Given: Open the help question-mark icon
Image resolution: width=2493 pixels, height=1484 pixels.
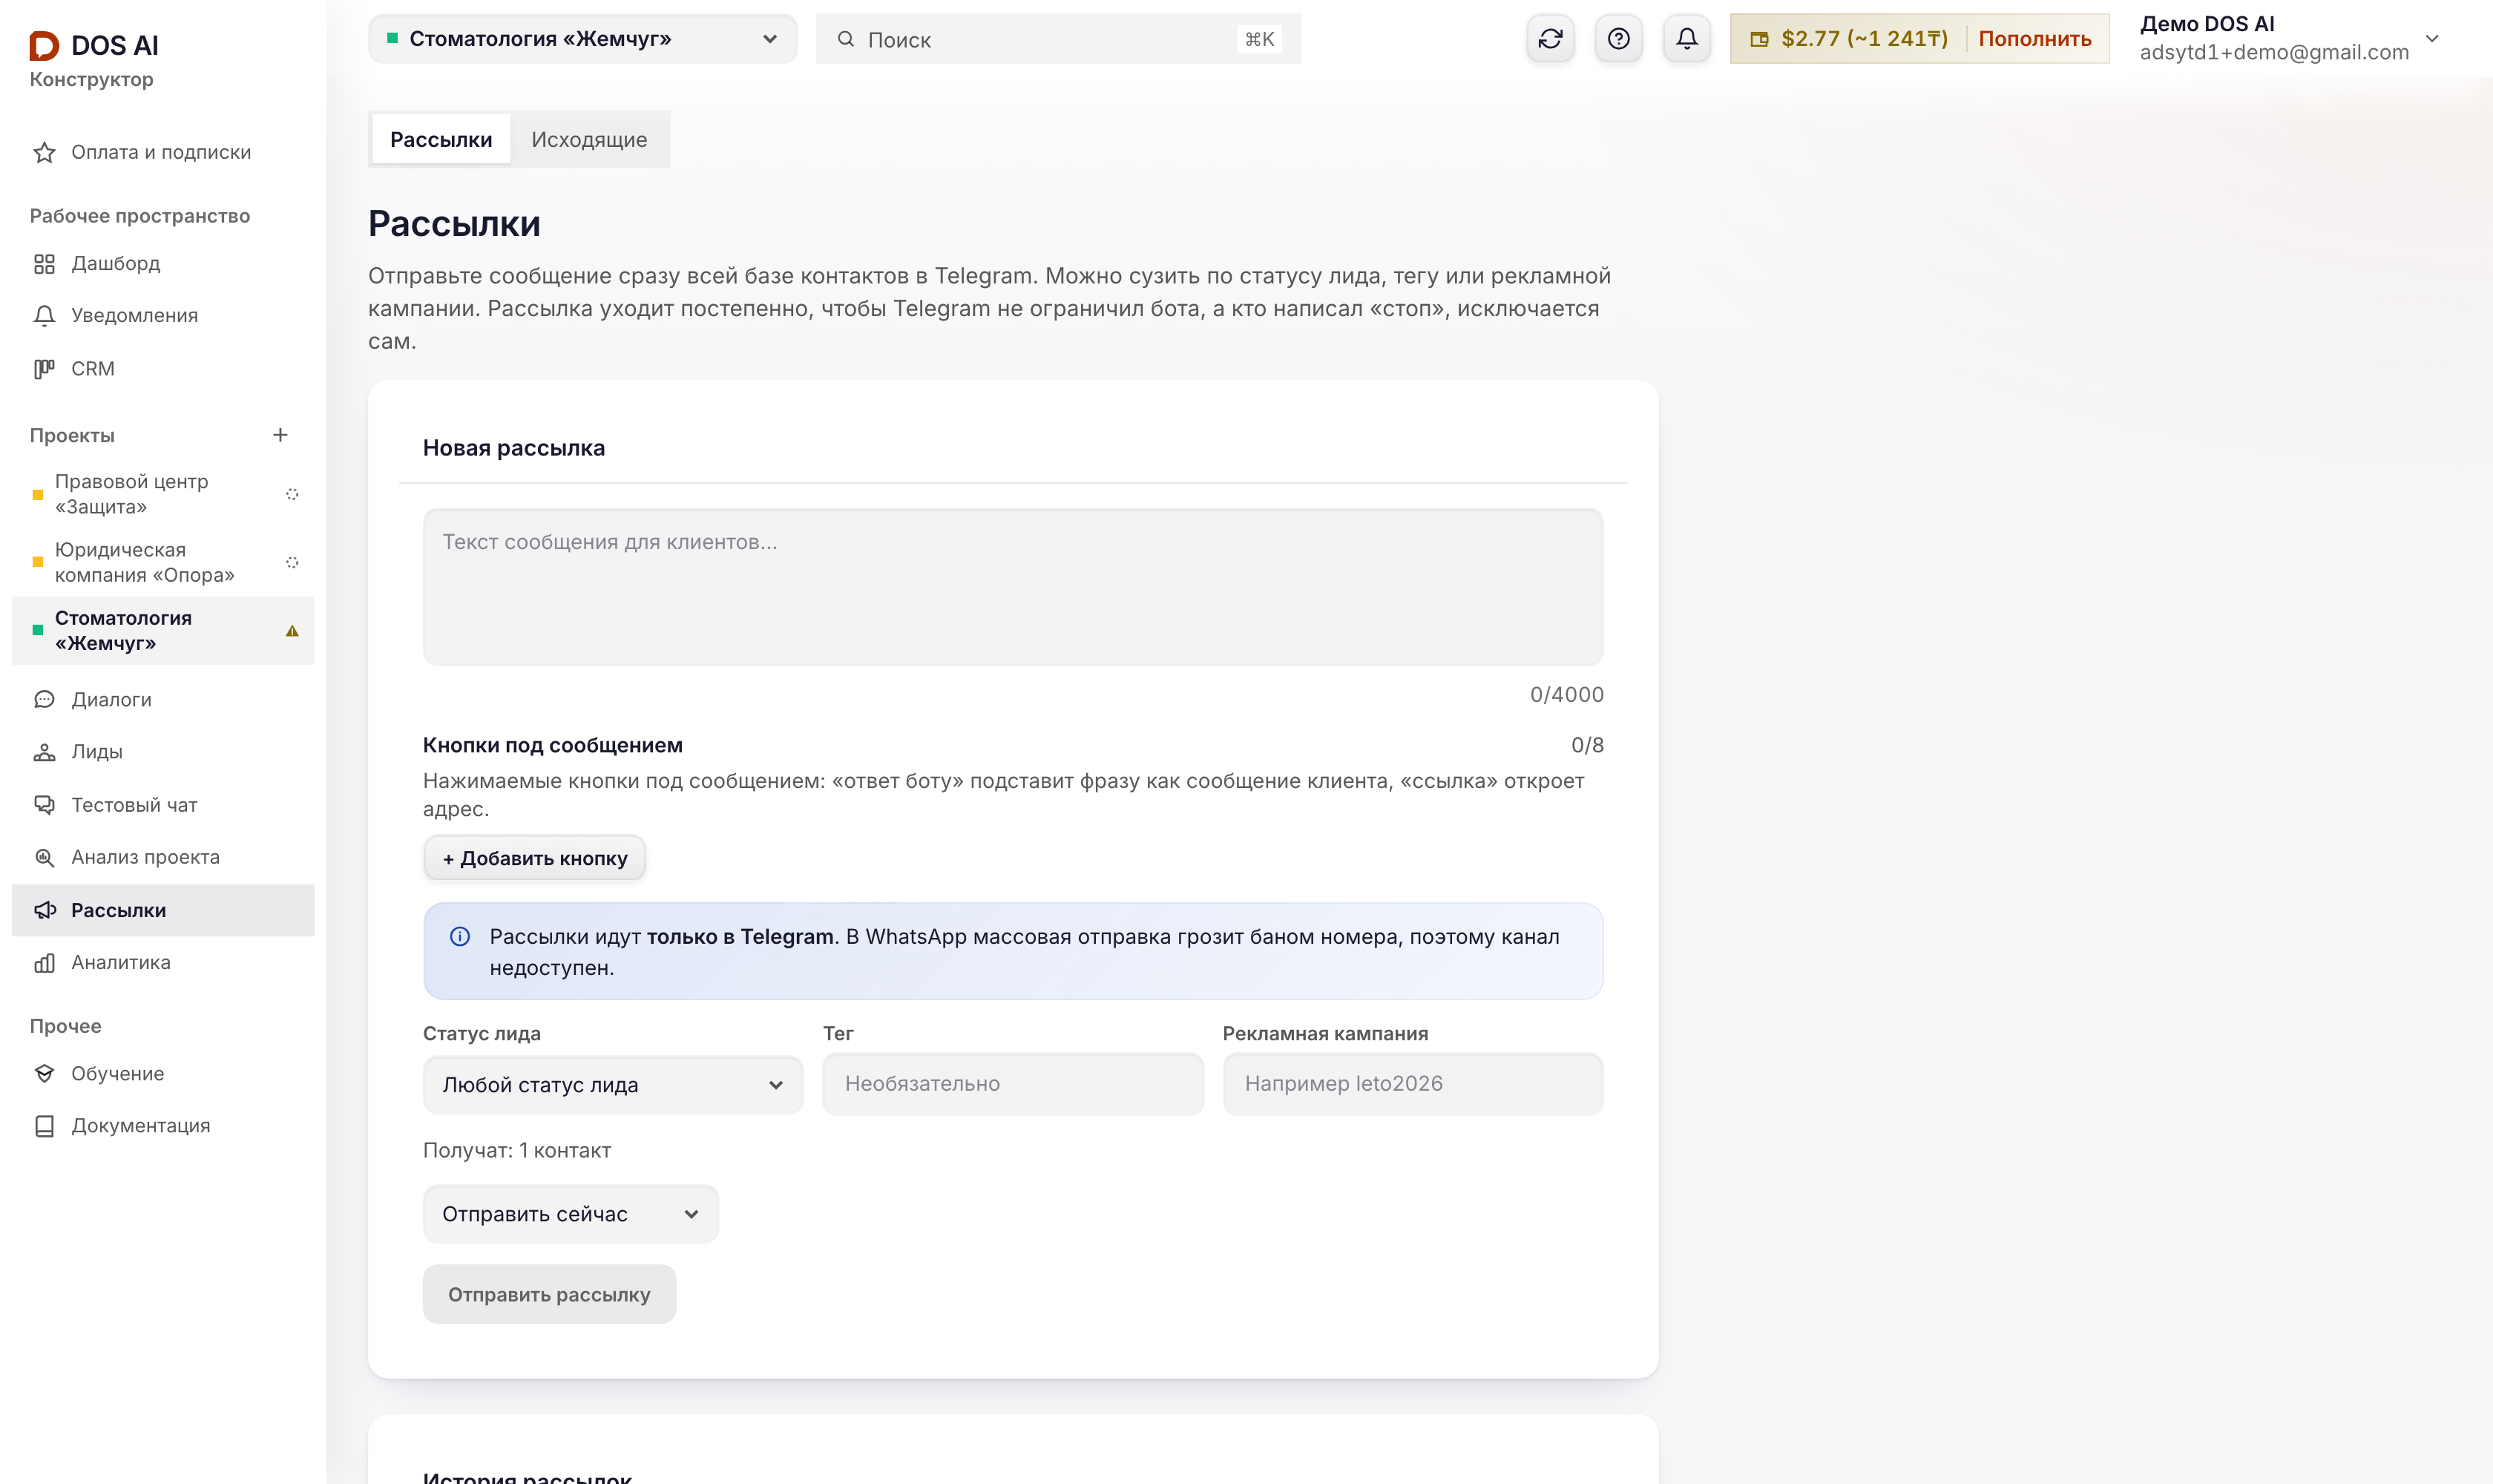Looking at the screenshot, I should click(1618, 39).
